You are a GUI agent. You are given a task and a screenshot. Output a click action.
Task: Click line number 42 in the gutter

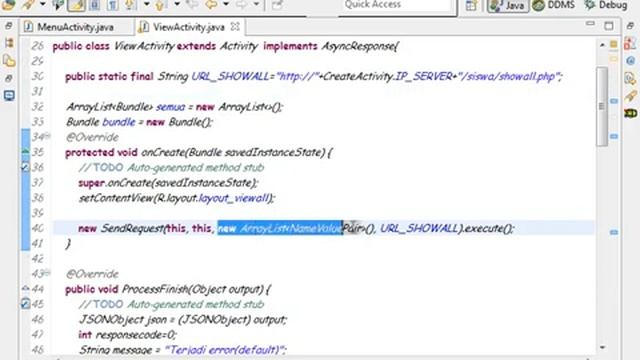coord(38,258)
